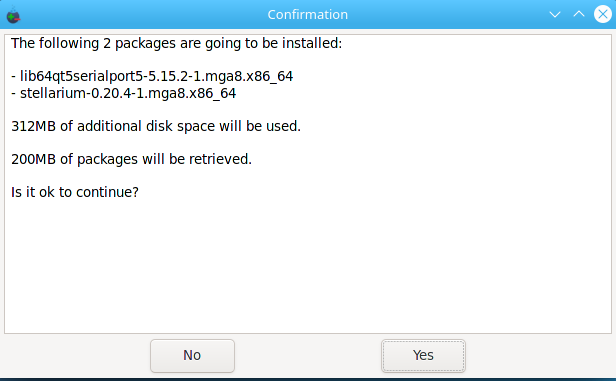The image size is (616, 381).
Task: Click the "Is it ok to continue?" question
Action: 75,192
